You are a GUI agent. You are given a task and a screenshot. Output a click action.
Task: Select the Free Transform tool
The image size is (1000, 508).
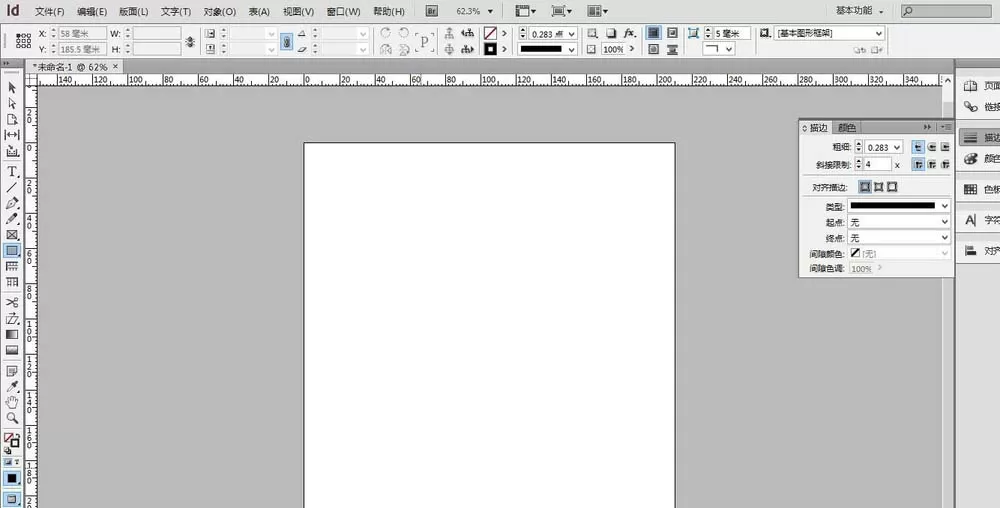coord(12,318)
